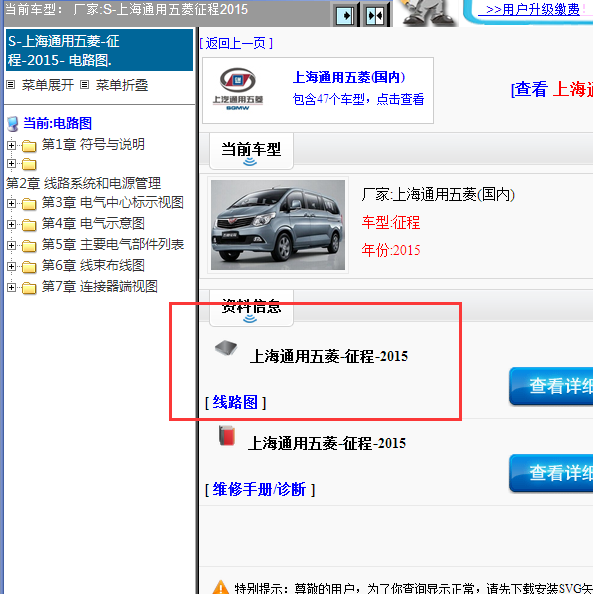Click the 年份:2015 text

coord(391,250)
